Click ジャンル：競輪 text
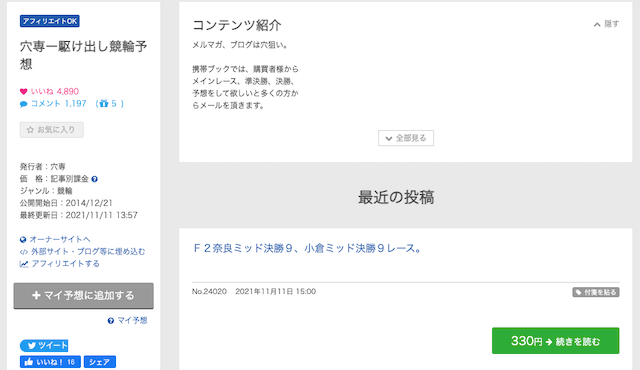This screenshot has width=640, height=370. pyautogui.click(x=46, y=191)
